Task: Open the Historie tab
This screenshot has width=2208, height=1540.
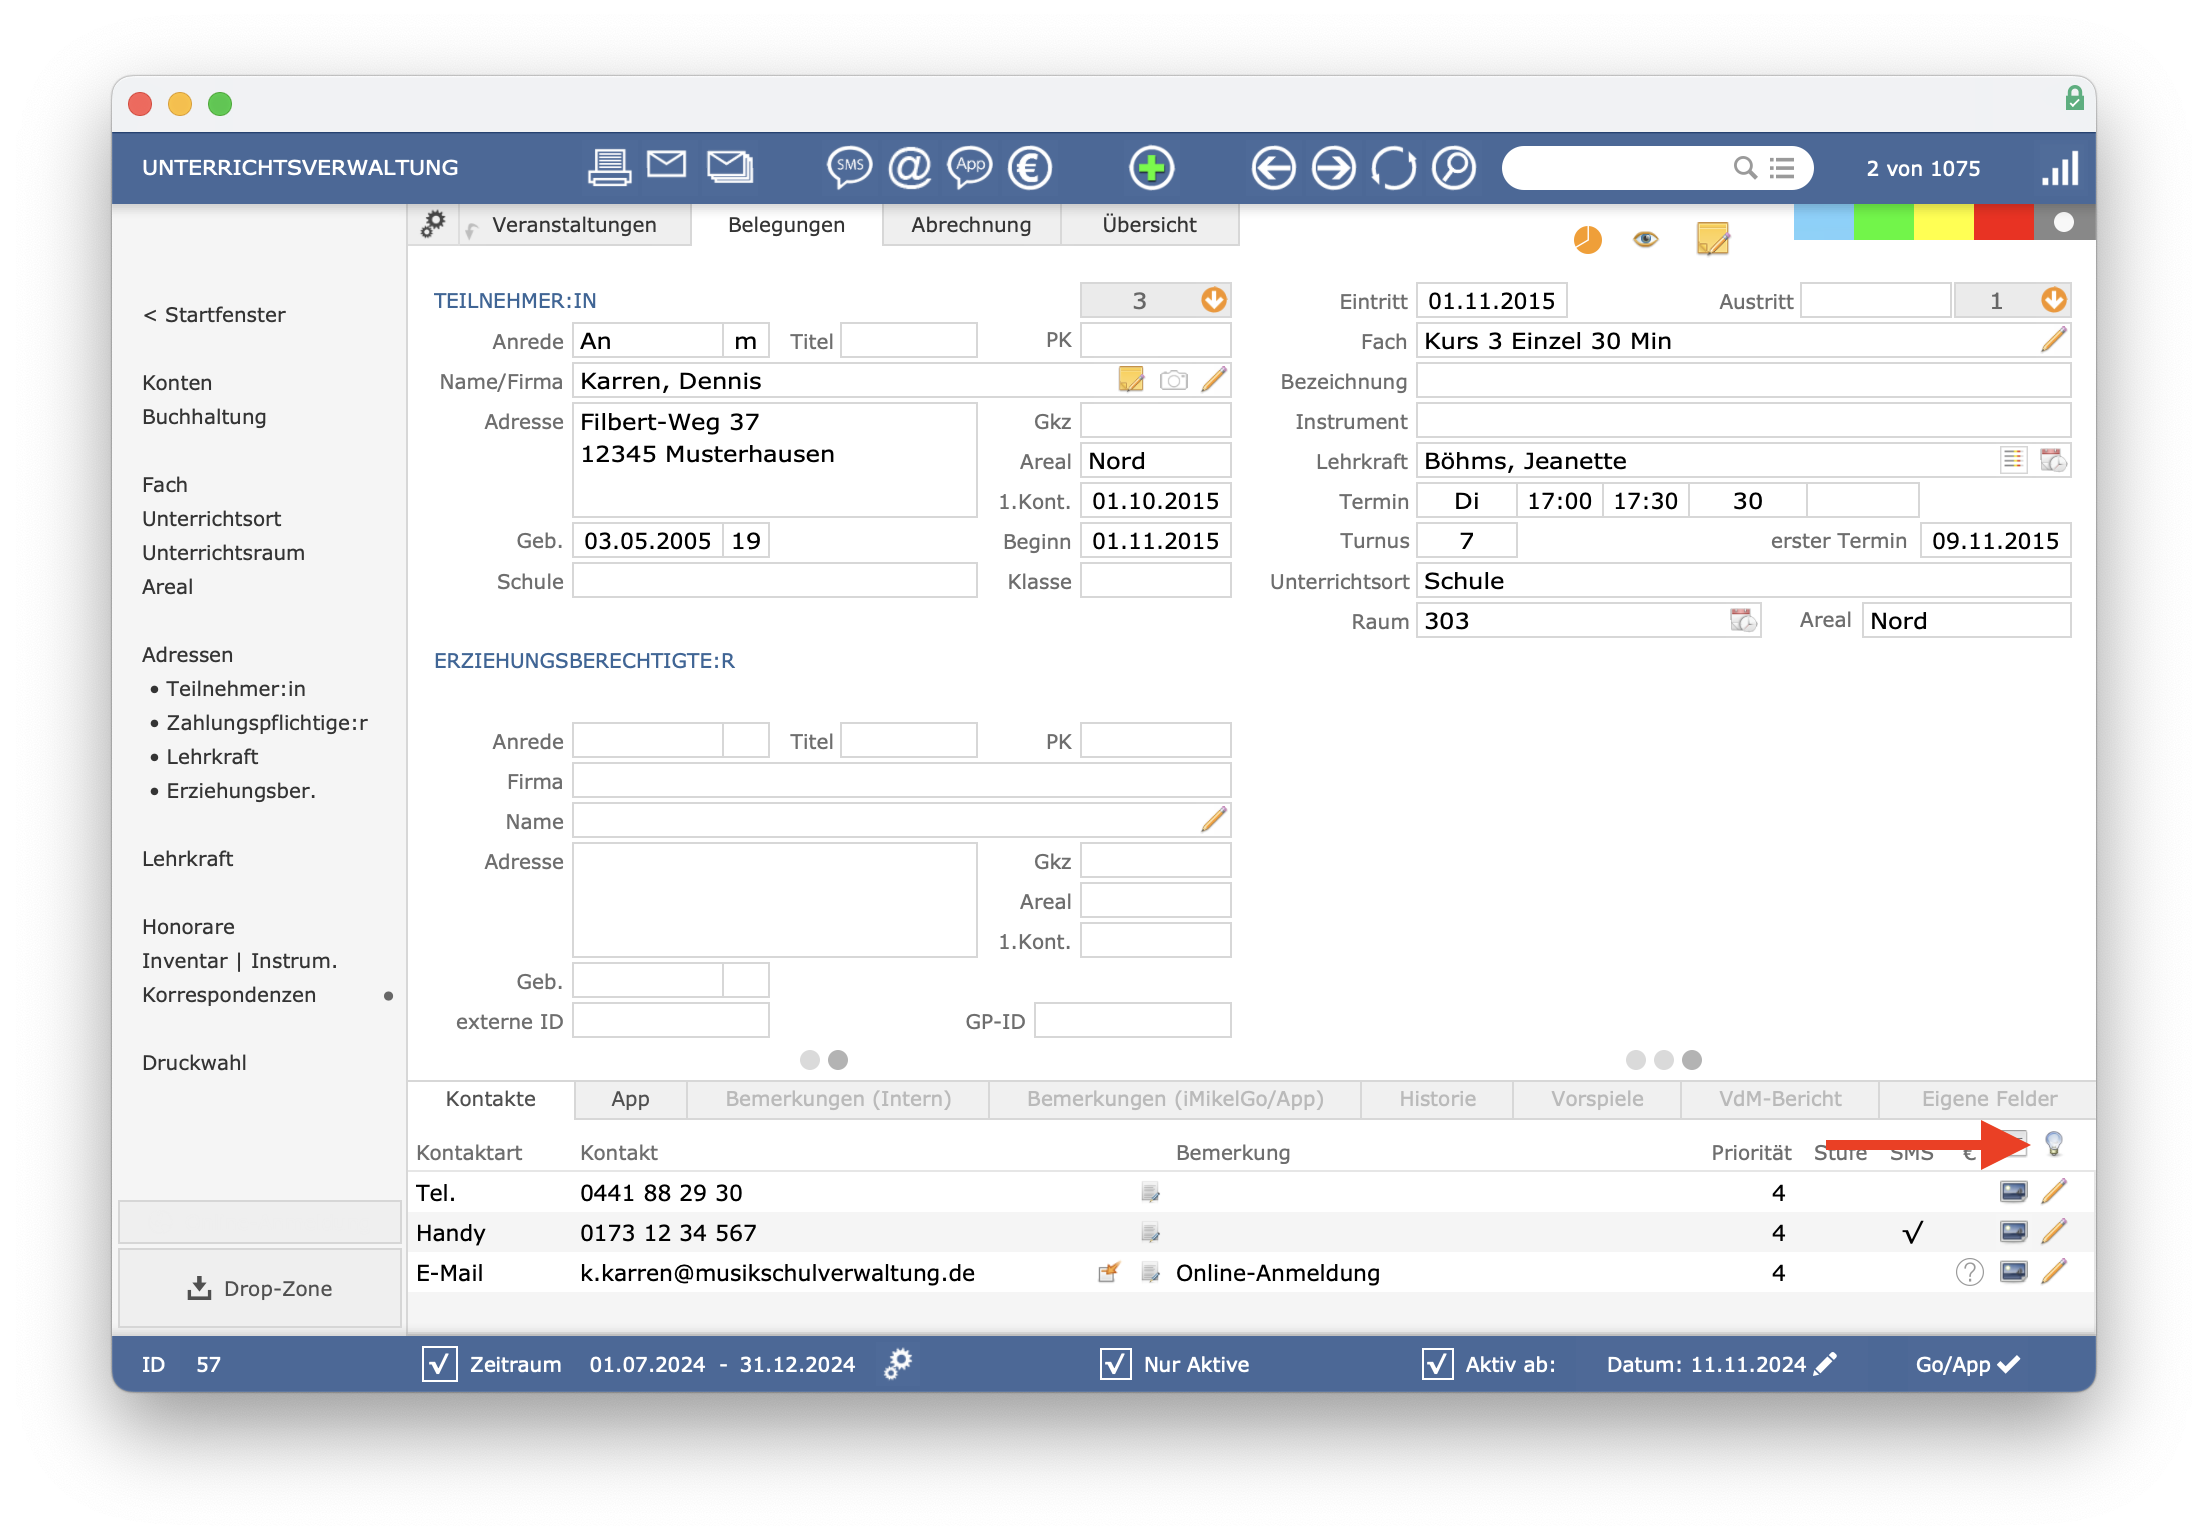Action: click(x=1437, y=1099)
